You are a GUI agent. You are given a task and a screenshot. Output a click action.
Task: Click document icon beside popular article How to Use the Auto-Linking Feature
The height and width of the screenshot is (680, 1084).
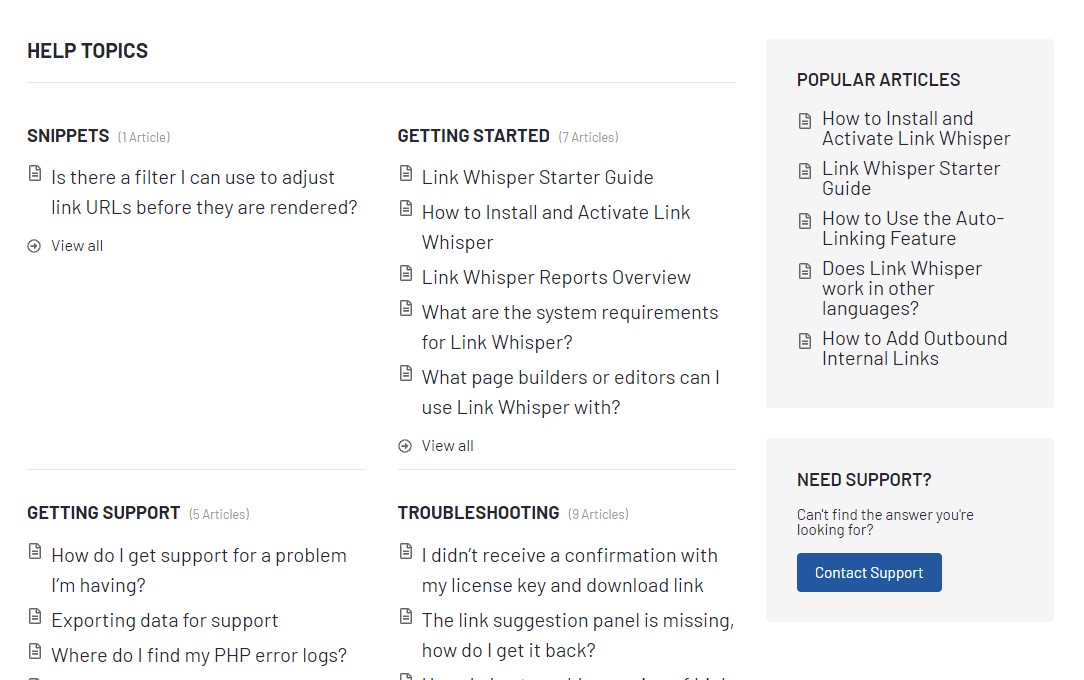[805, 221]
